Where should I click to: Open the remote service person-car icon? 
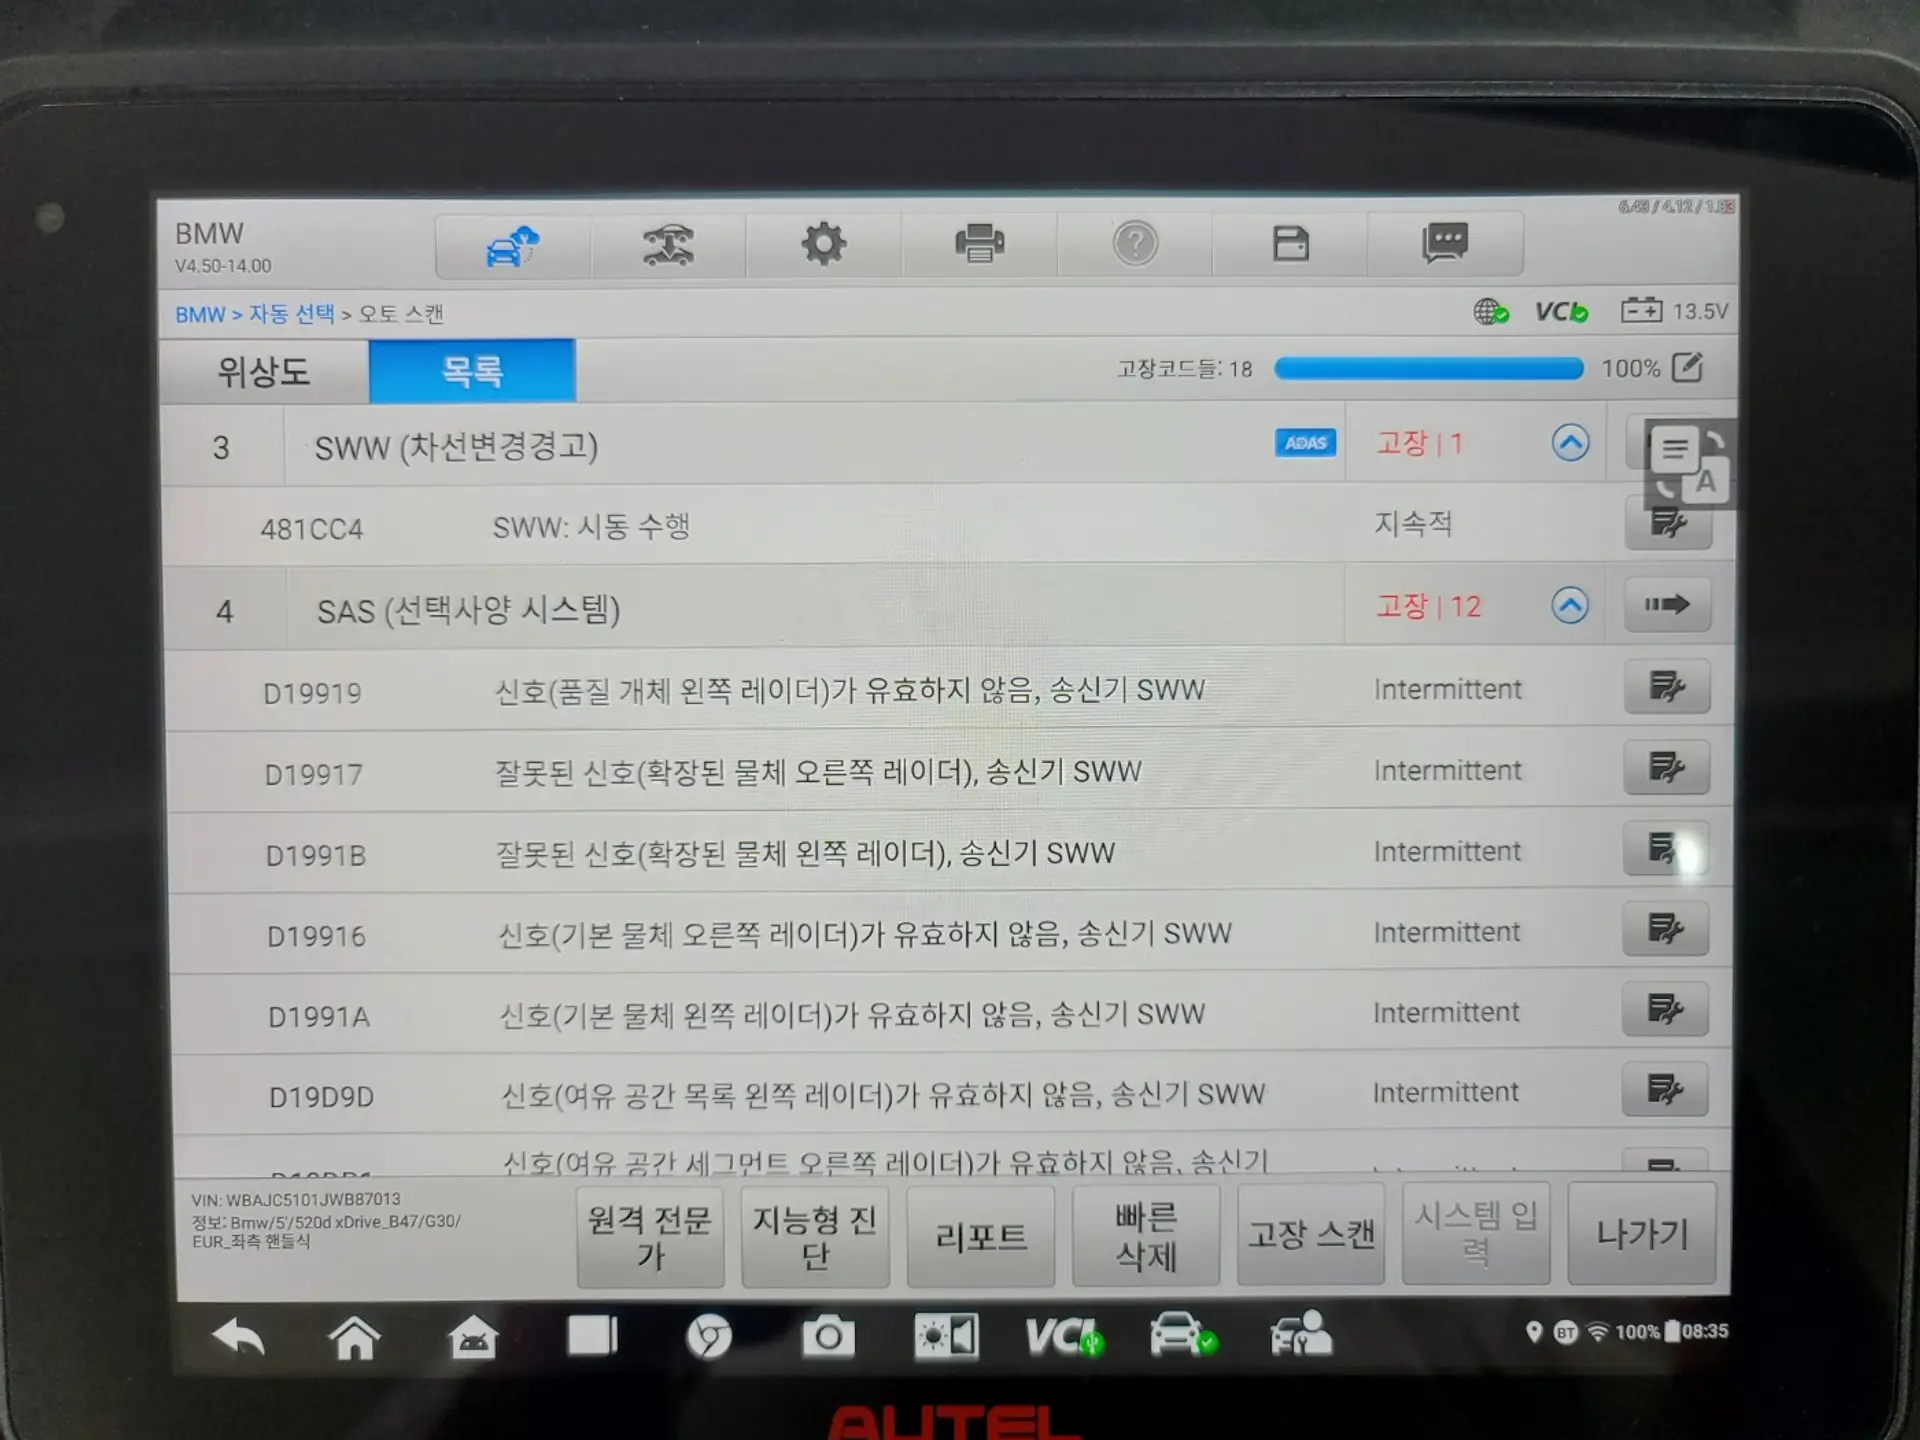click(x=1300, y=1334)
